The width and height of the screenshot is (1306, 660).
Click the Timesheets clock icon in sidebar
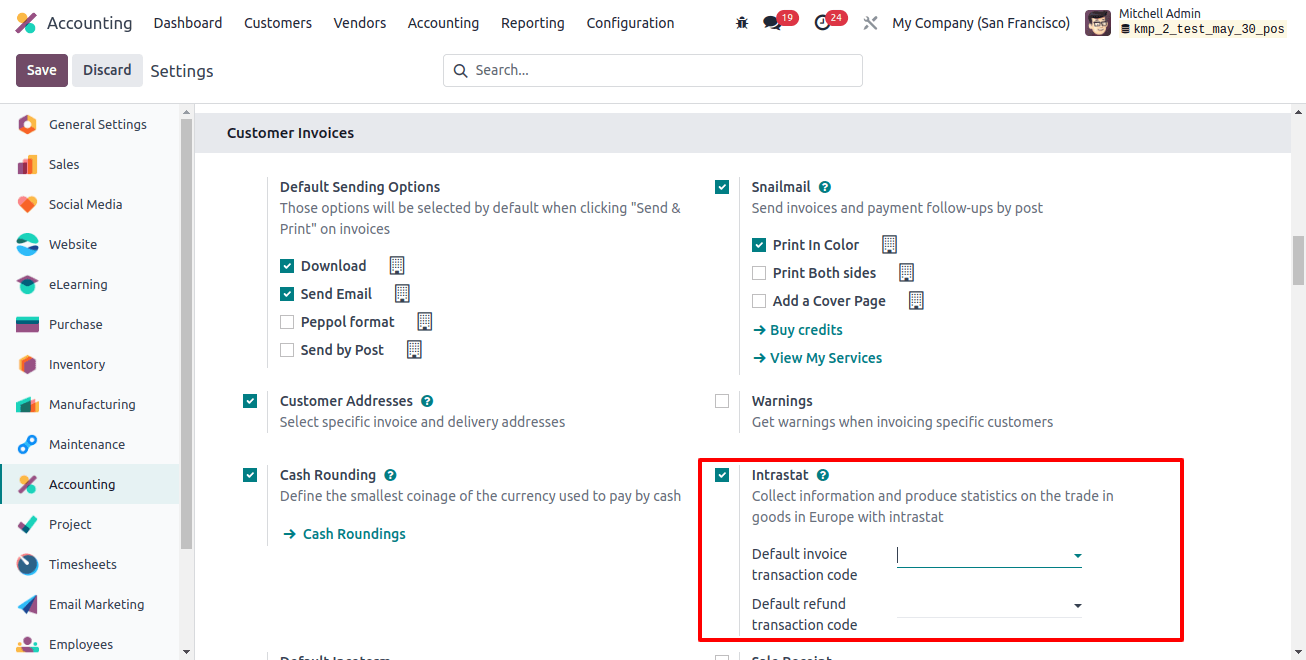pyautogui.click(x=28, y=565)
